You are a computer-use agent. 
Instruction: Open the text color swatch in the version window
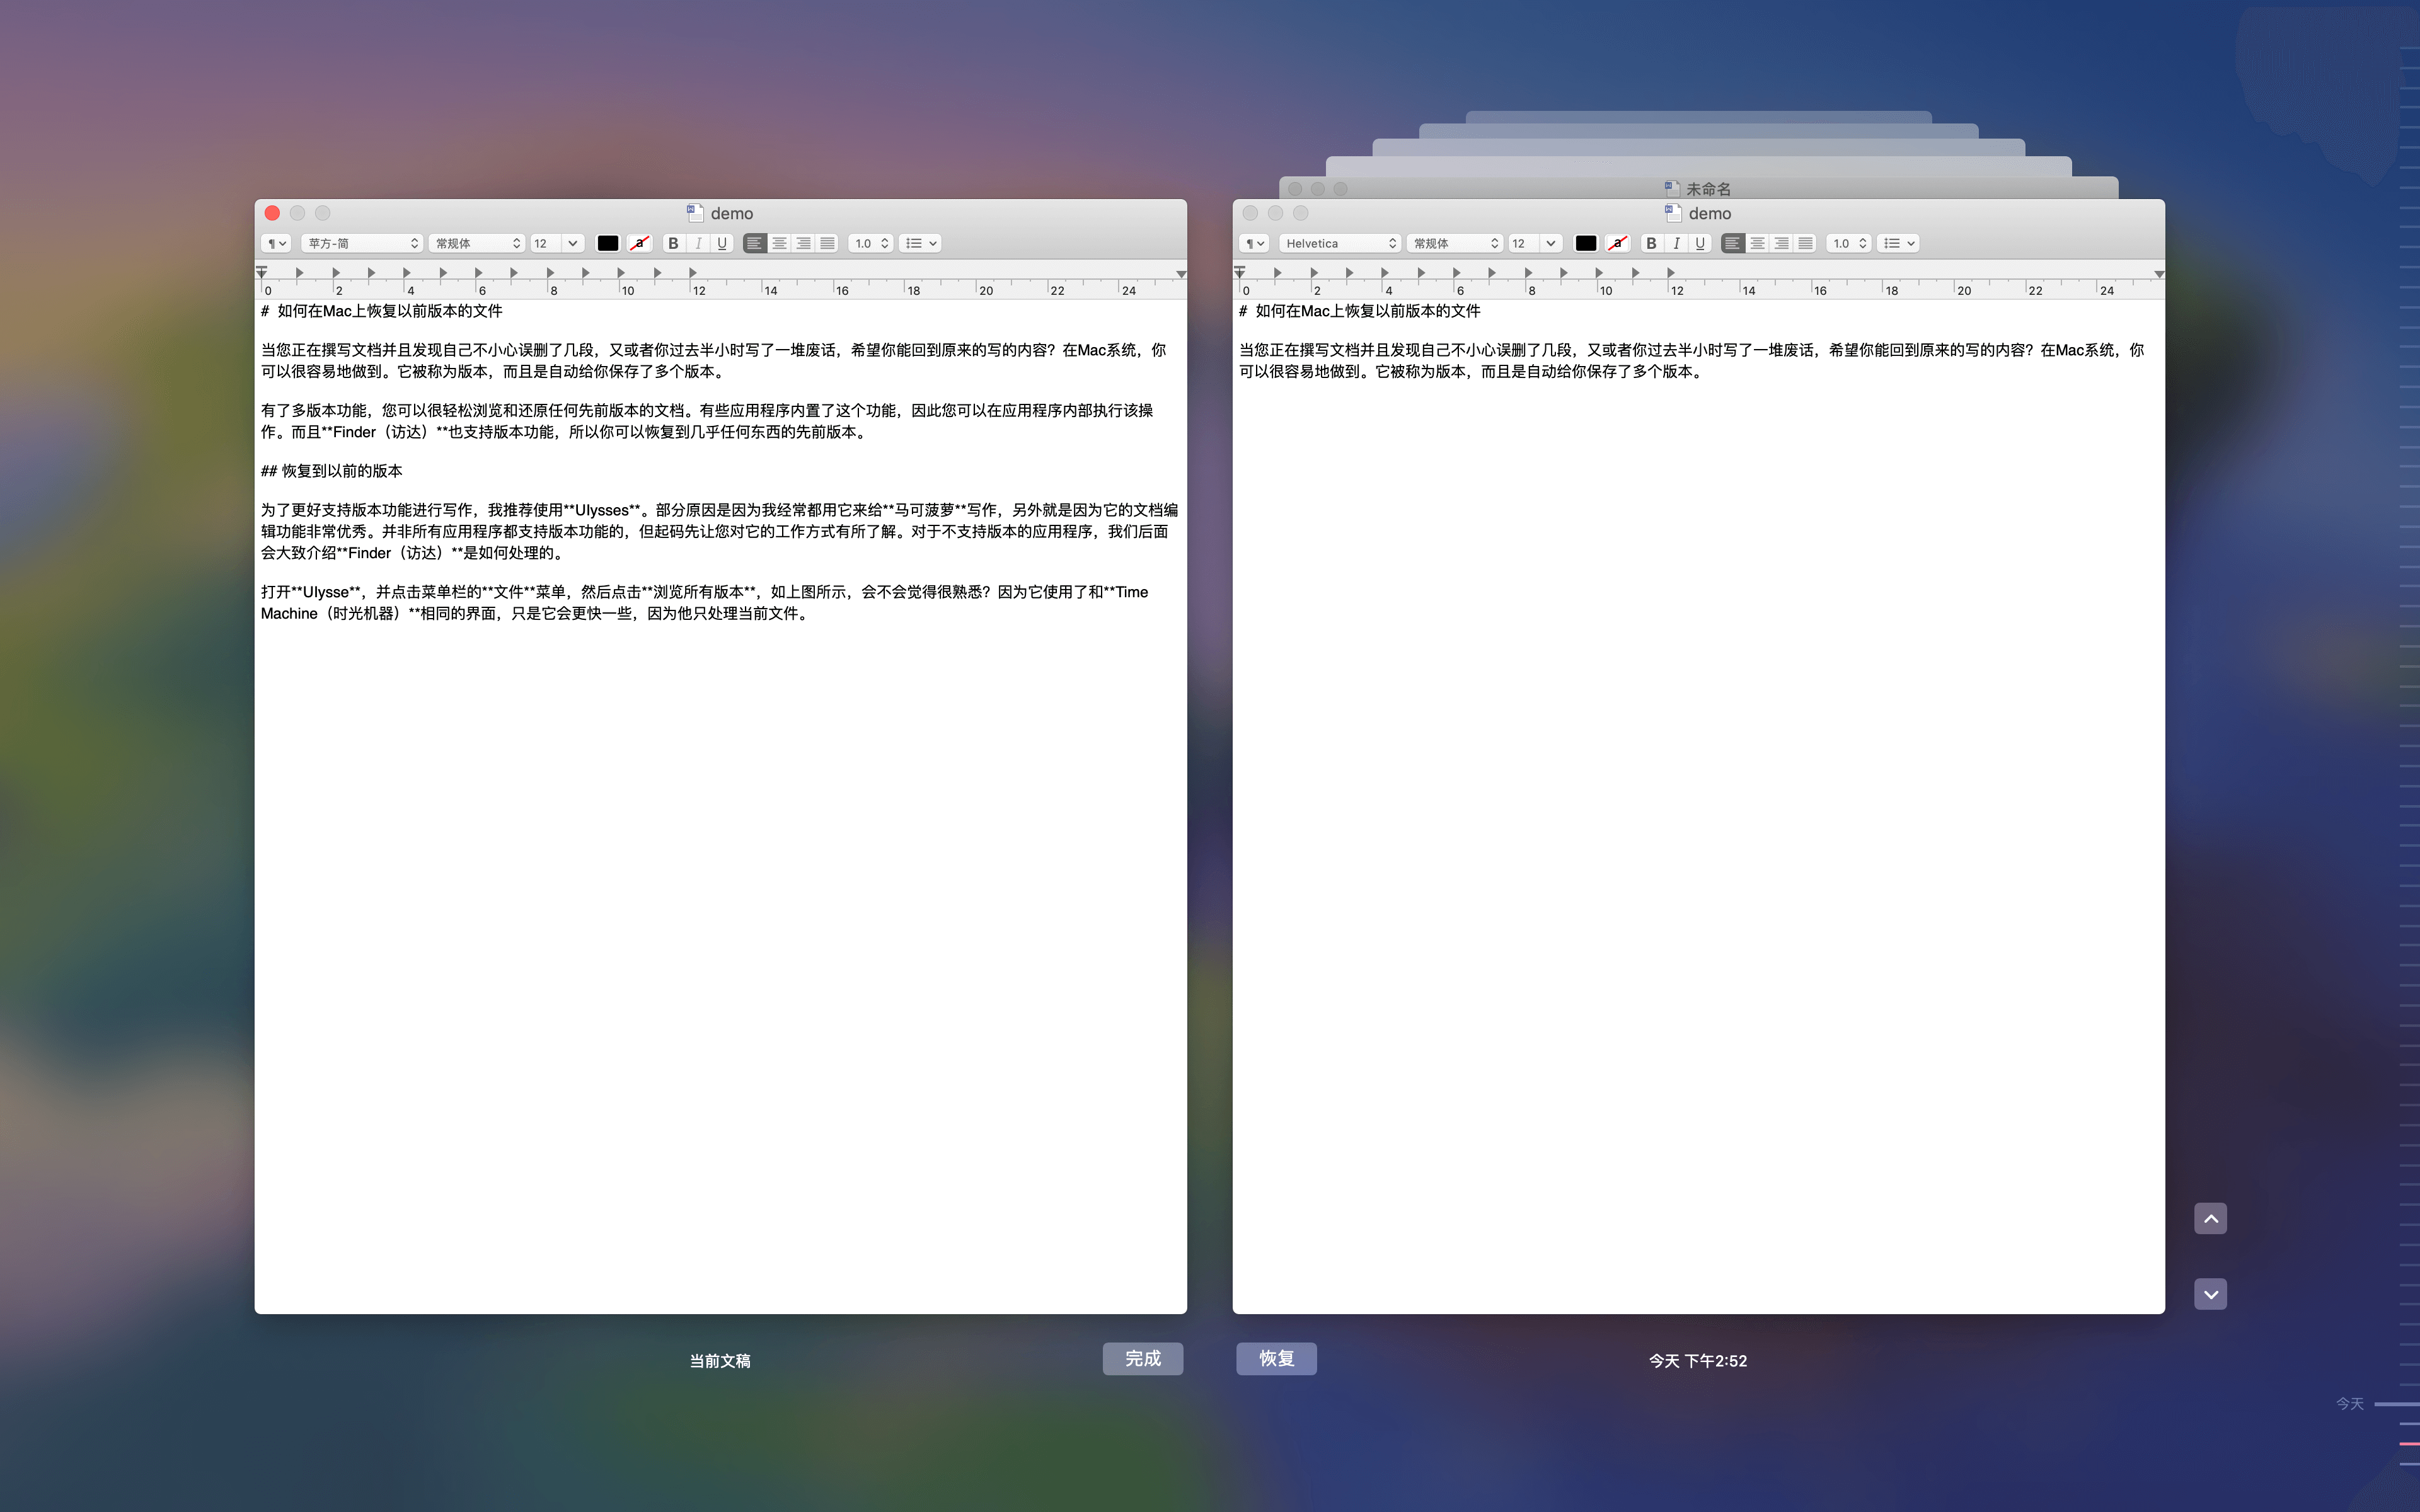click(1586, 243)
